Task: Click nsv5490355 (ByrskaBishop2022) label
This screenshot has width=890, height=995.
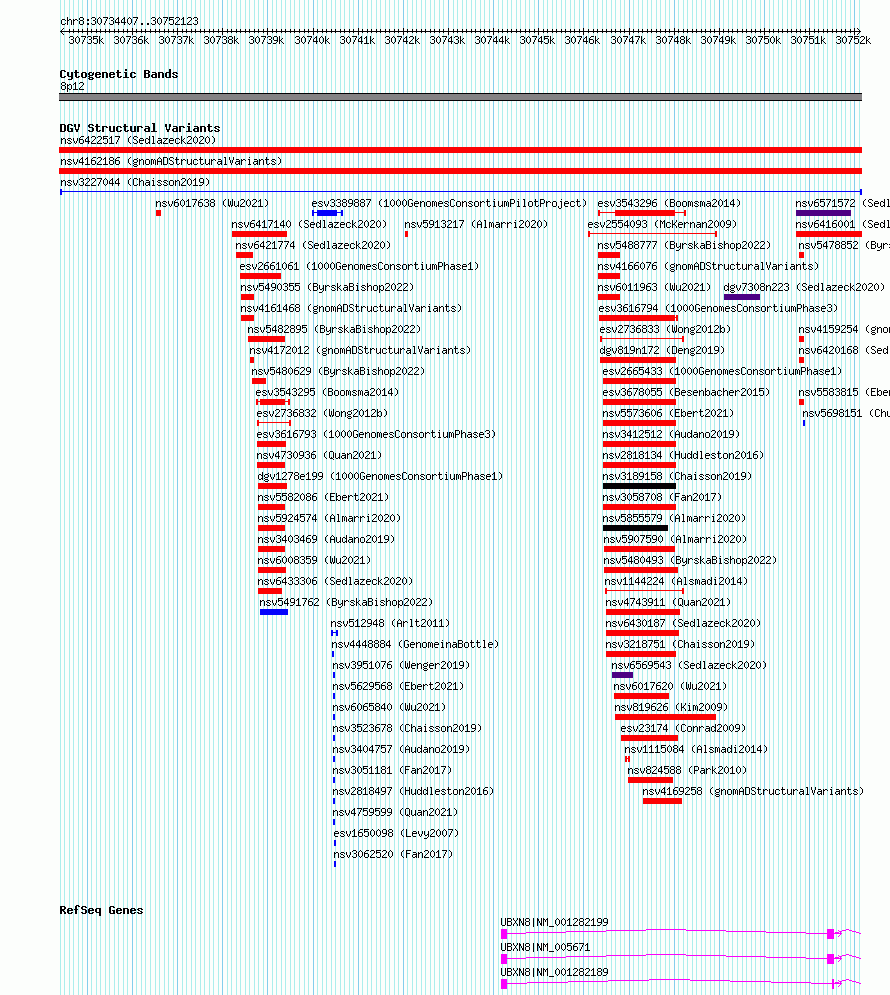Action: [327, 287]
